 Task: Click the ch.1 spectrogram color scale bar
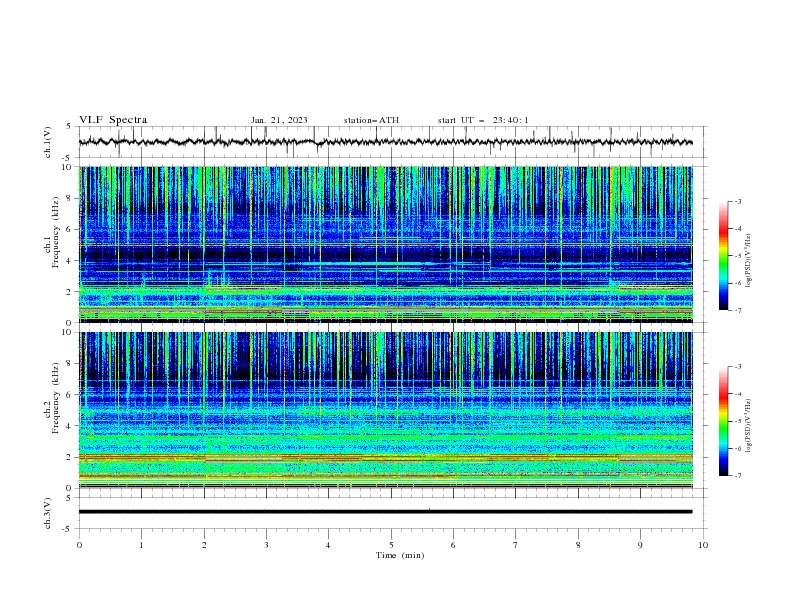[723, 256]
